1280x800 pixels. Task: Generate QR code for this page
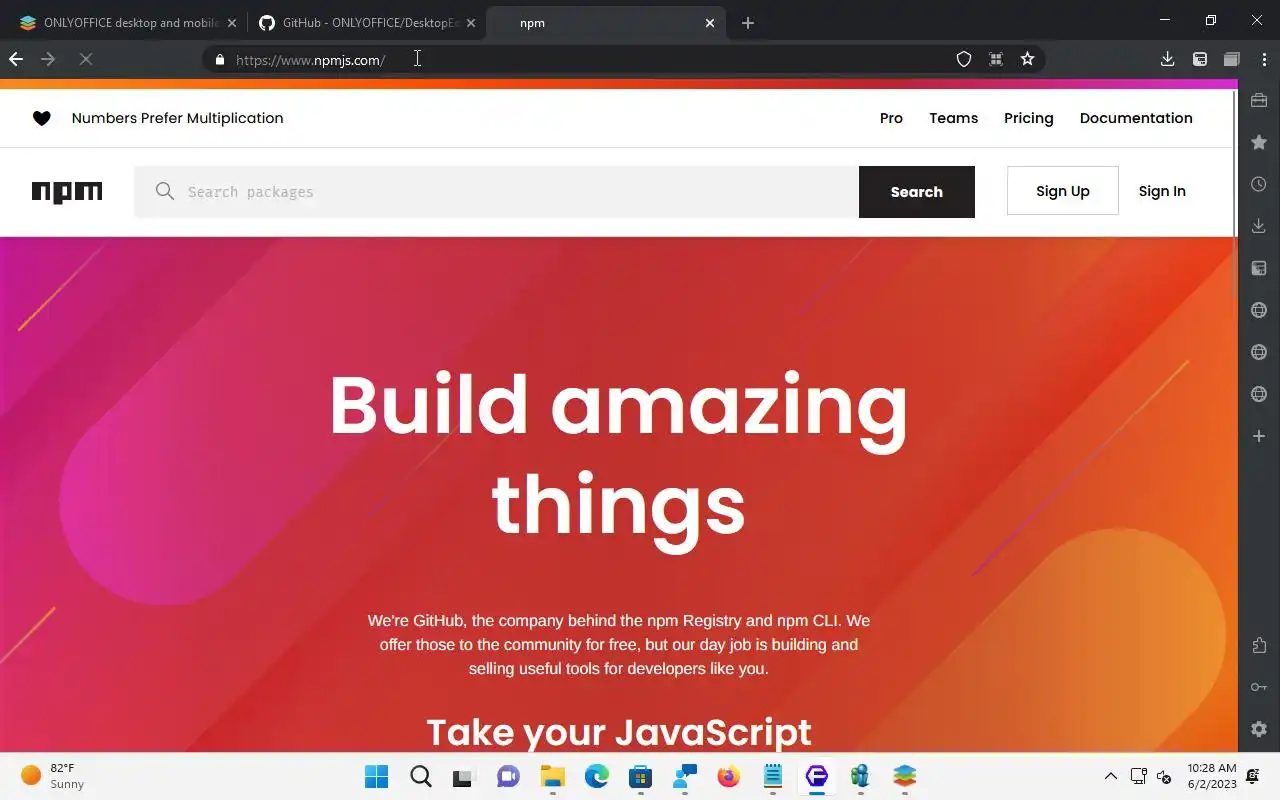(x=996, y=60)
